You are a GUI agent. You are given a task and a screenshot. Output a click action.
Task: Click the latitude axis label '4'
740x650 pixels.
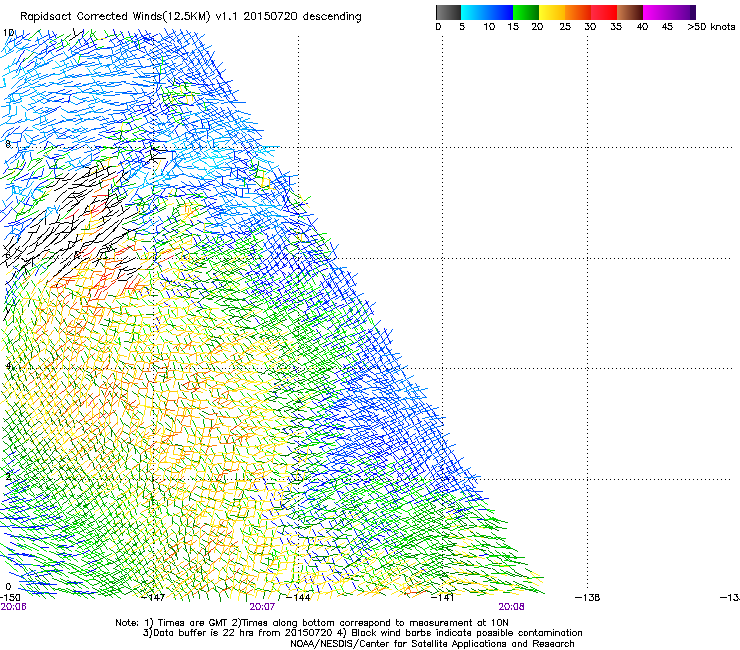coord(8,366)
